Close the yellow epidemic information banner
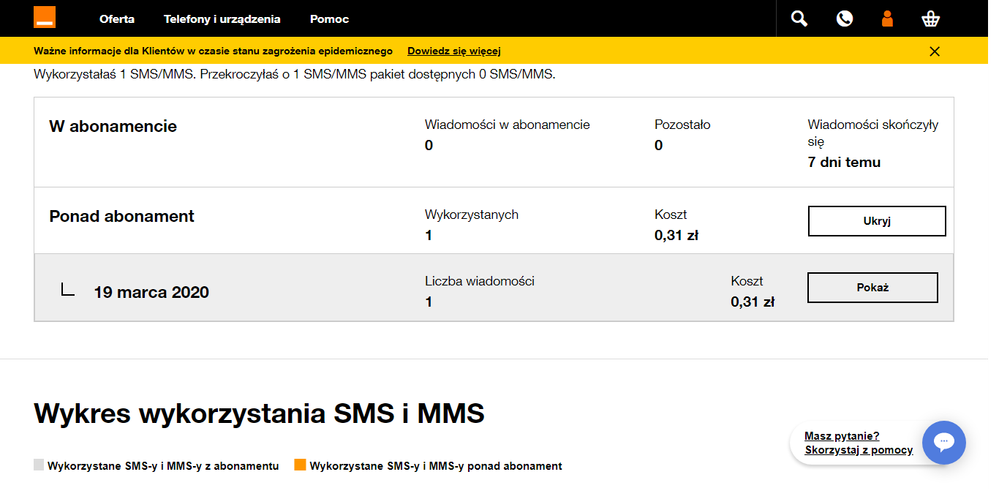Image resolution: width=999 pixels, height=489 pixels. pyautogui.click(x=934, y=51)
